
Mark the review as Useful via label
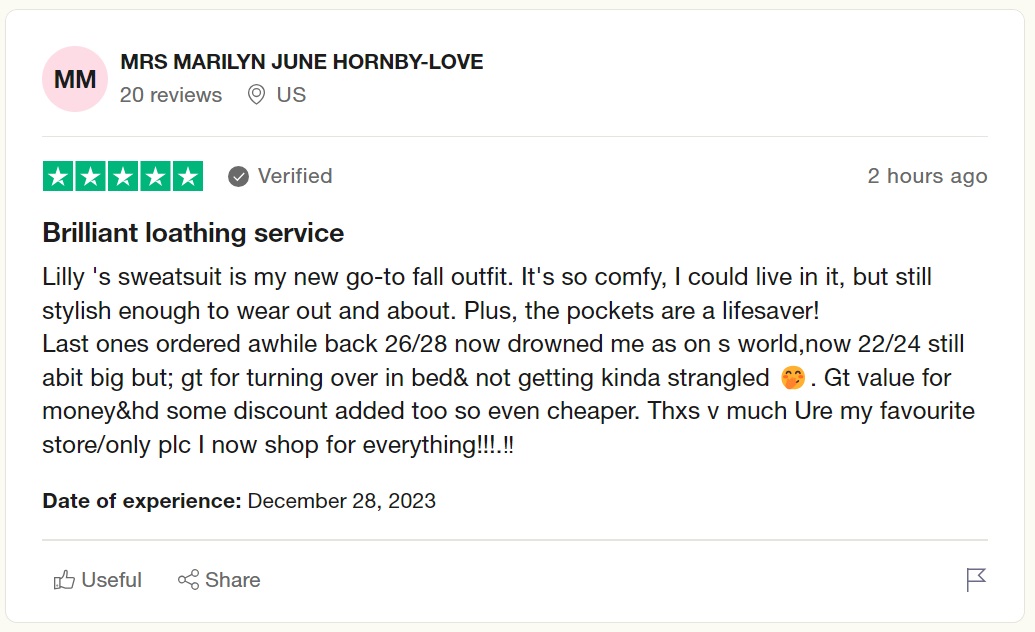coord(112,580)
